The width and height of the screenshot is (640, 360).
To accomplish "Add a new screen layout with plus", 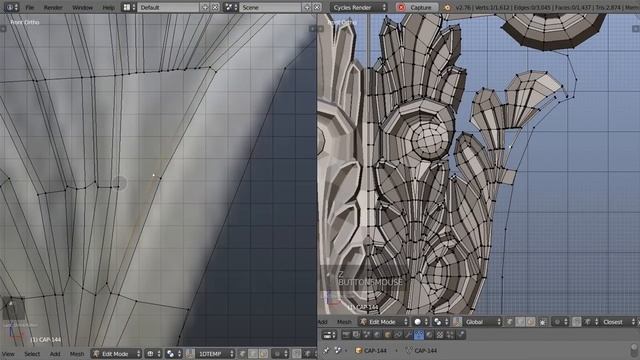I will tap(205, 7).
